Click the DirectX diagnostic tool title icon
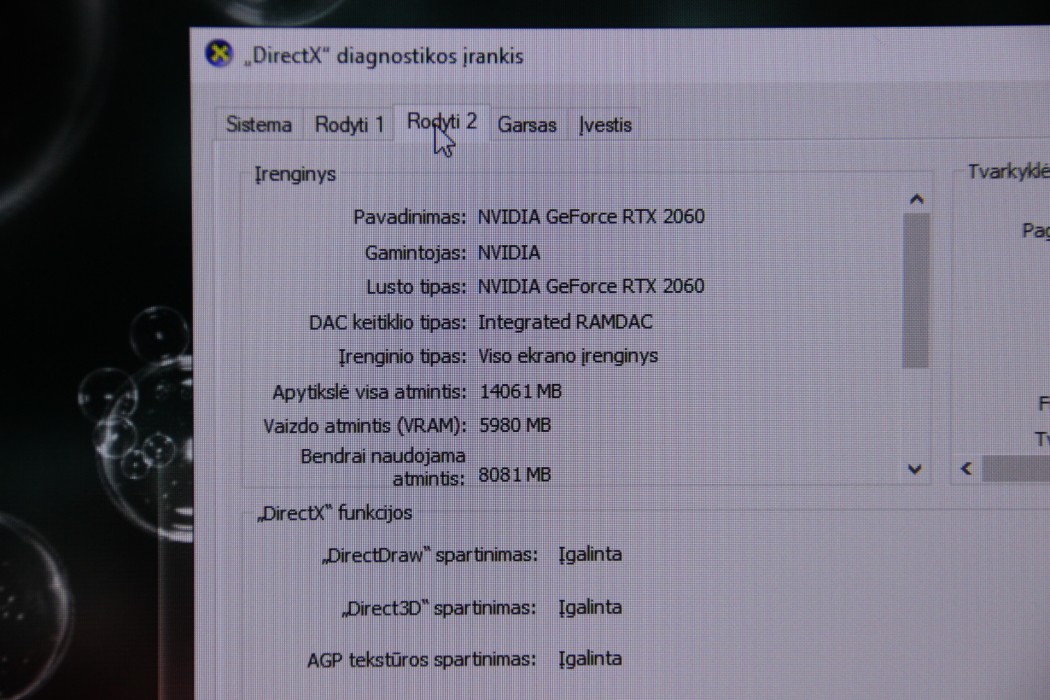The width and height of the screenshot is (1050, 700). 218,54
